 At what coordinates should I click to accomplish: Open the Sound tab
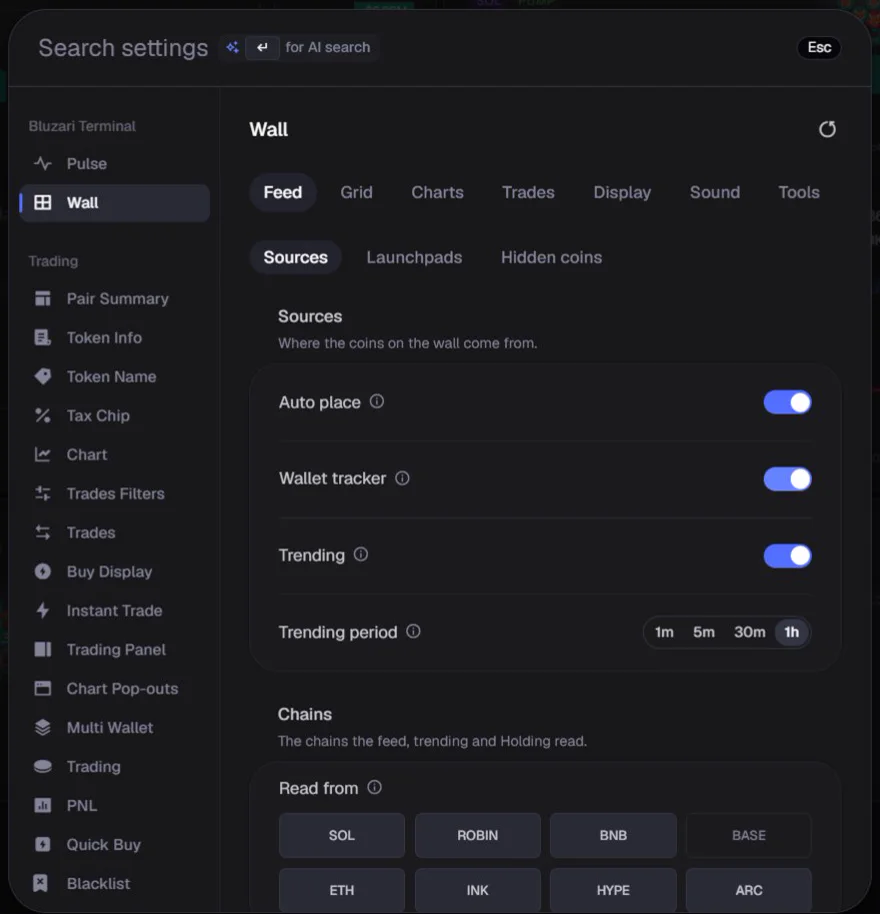coord(714,192)
